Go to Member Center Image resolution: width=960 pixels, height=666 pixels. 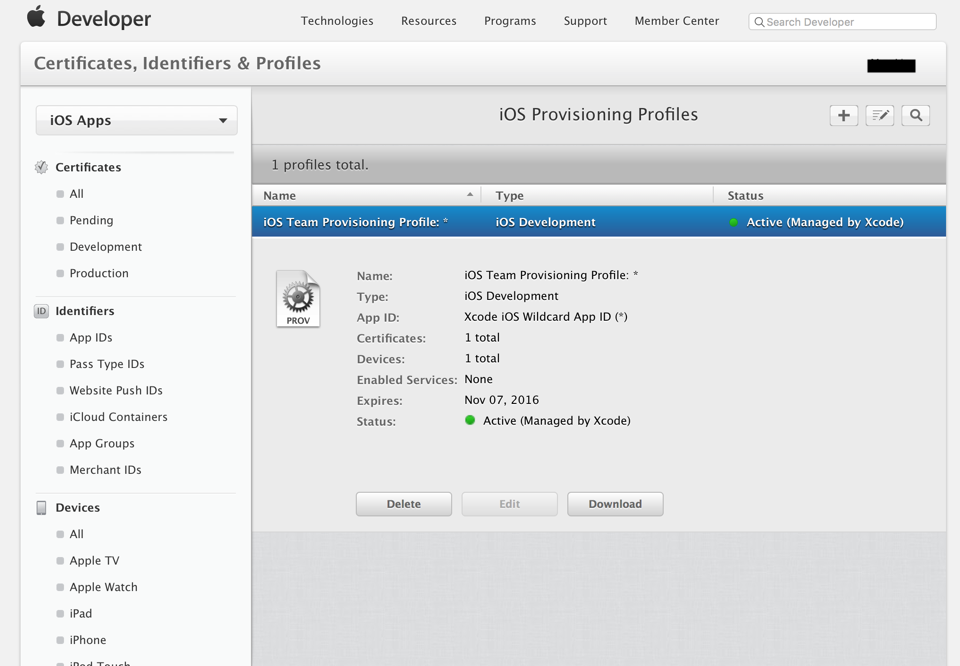click(677, 21)
